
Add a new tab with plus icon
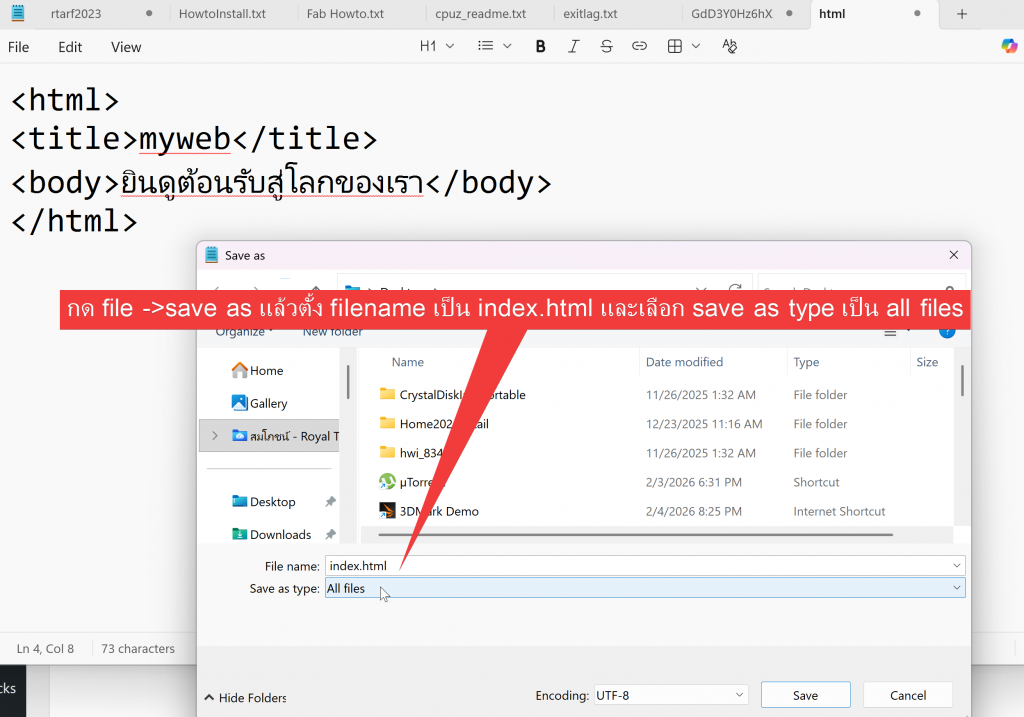[962, 14]
